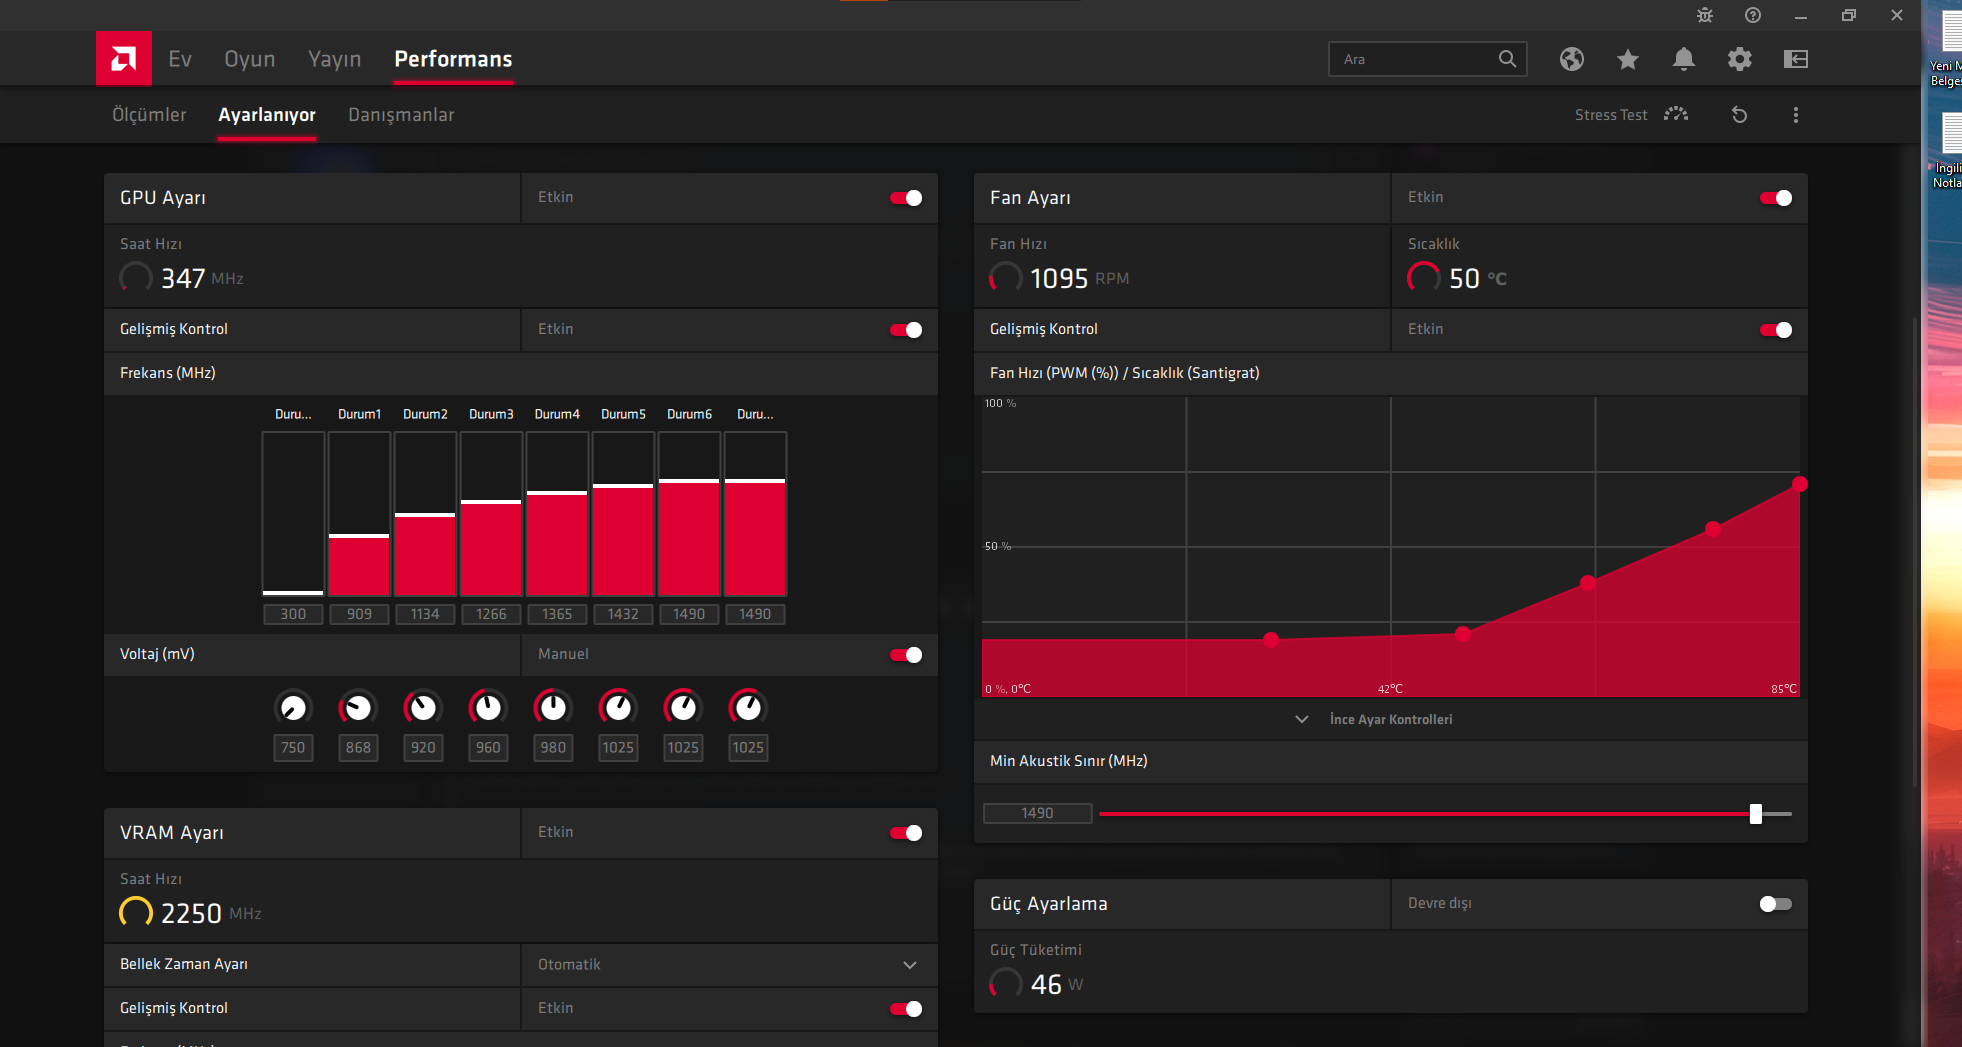Click the fan curve point near 42°C
Viewport: 1962px width, 1047px height.
click(x=1463, y=634)
